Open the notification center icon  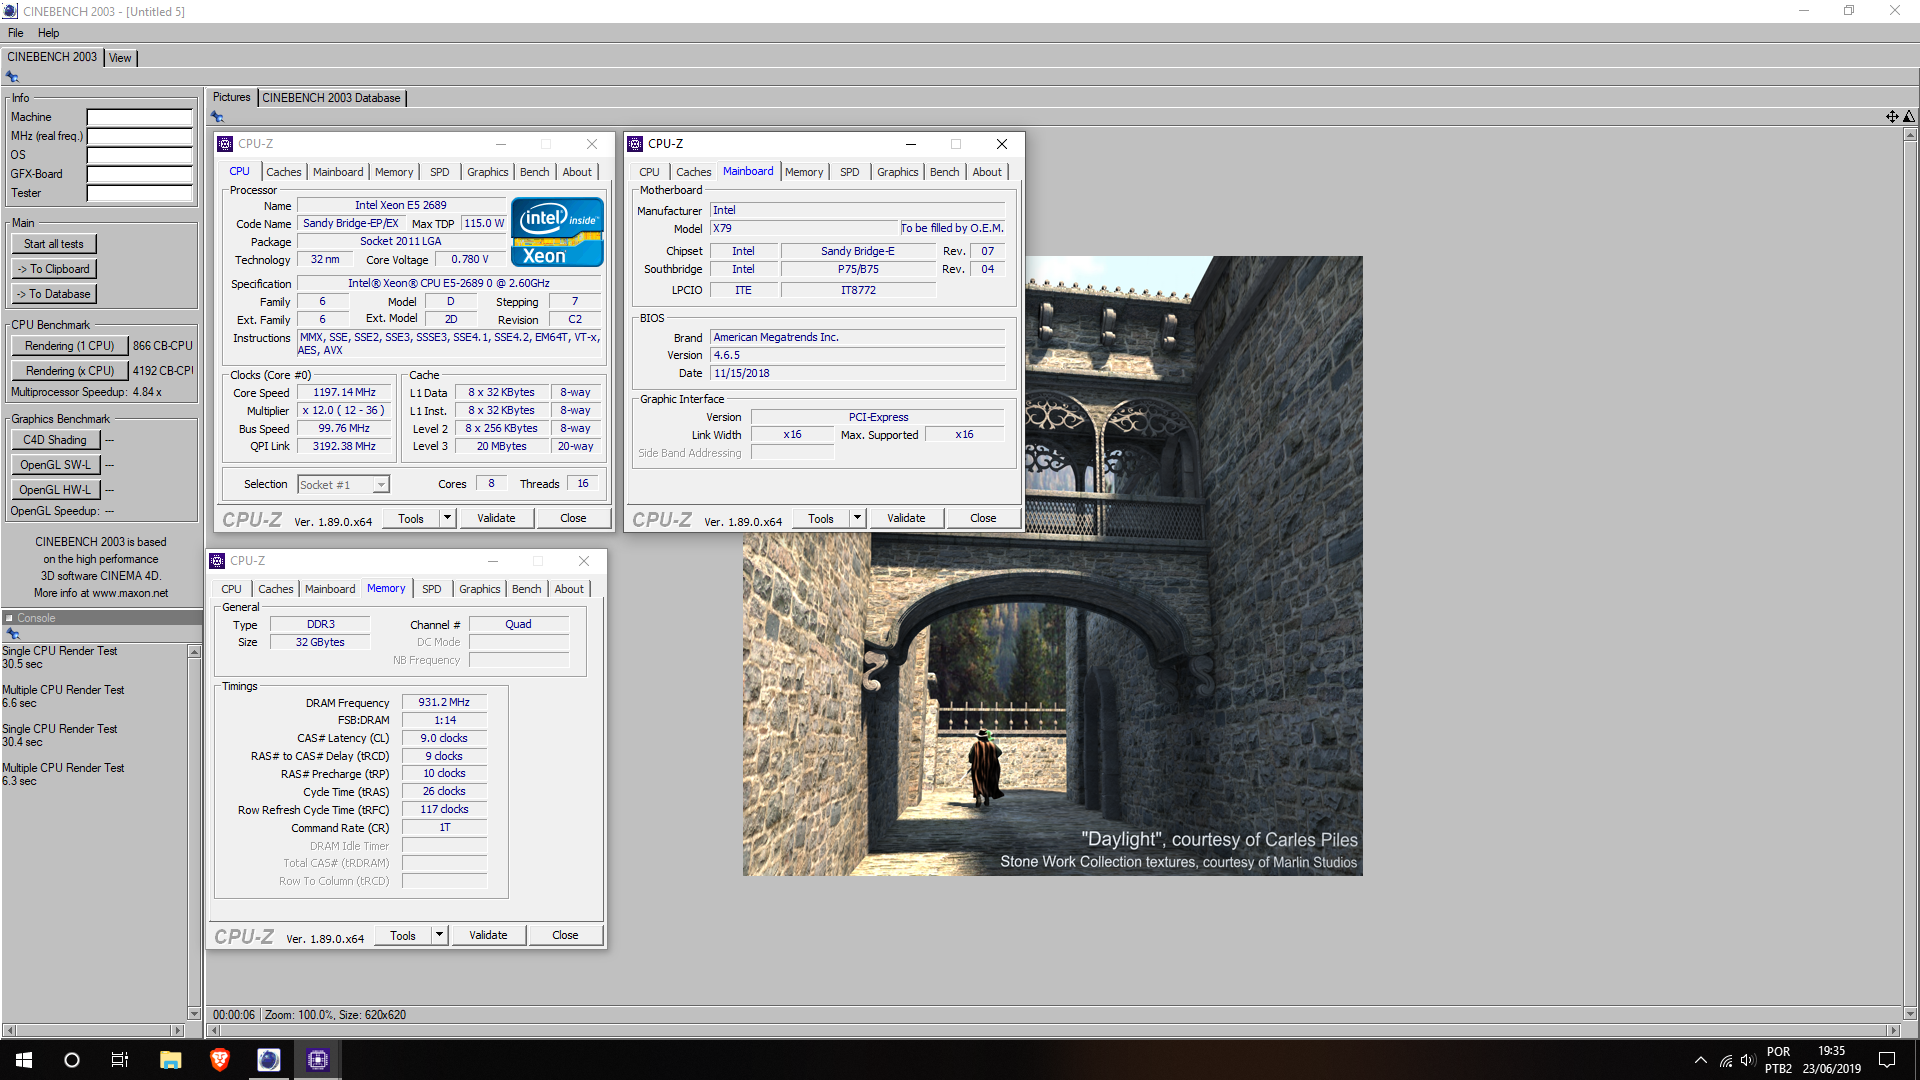point(1887,1060)
